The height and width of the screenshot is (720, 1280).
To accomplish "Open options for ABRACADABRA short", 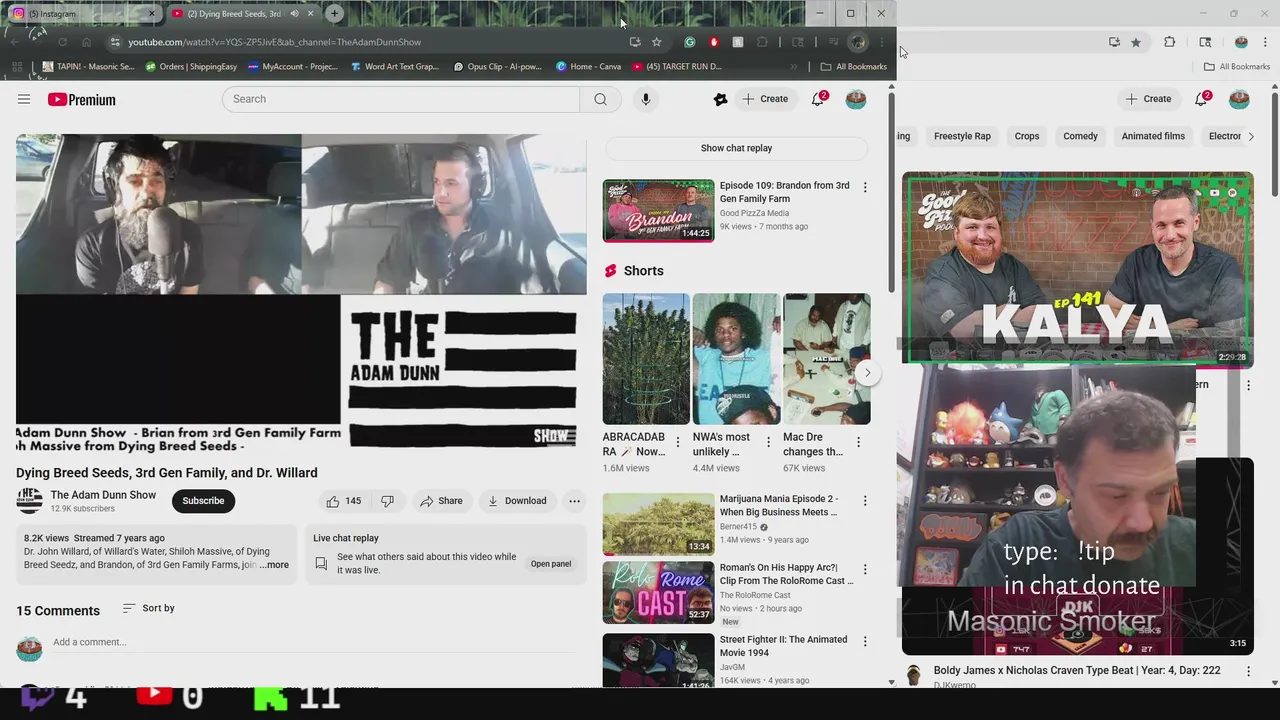I will coord(678,442).
